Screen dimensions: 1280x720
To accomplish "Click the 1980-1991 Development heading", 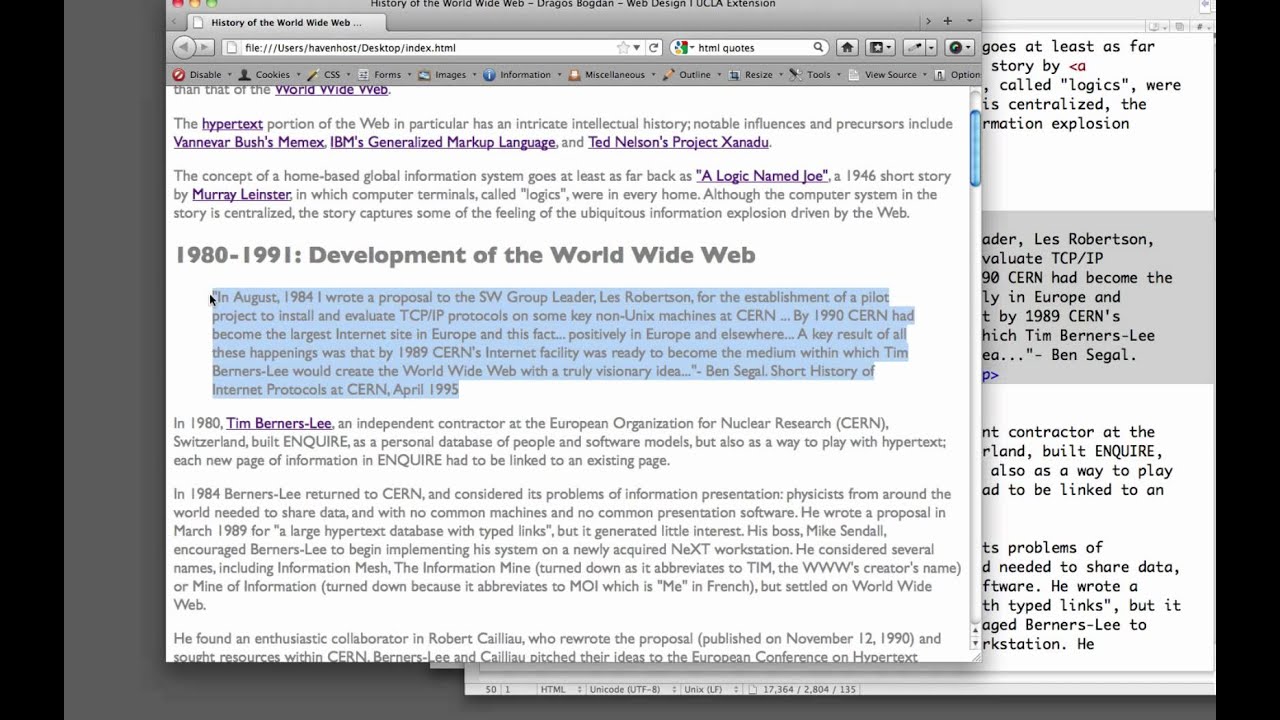I will coord(465,255).
